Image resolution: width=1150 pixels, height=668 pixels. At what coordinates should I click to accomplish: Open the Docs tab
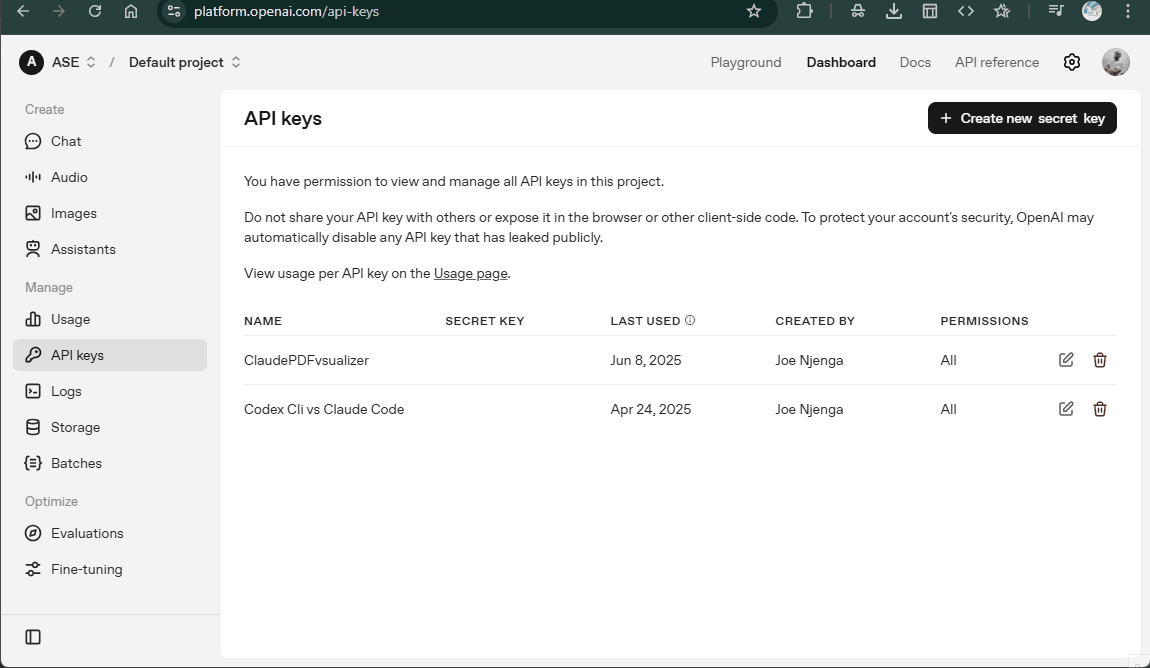(x=915, y=62)
